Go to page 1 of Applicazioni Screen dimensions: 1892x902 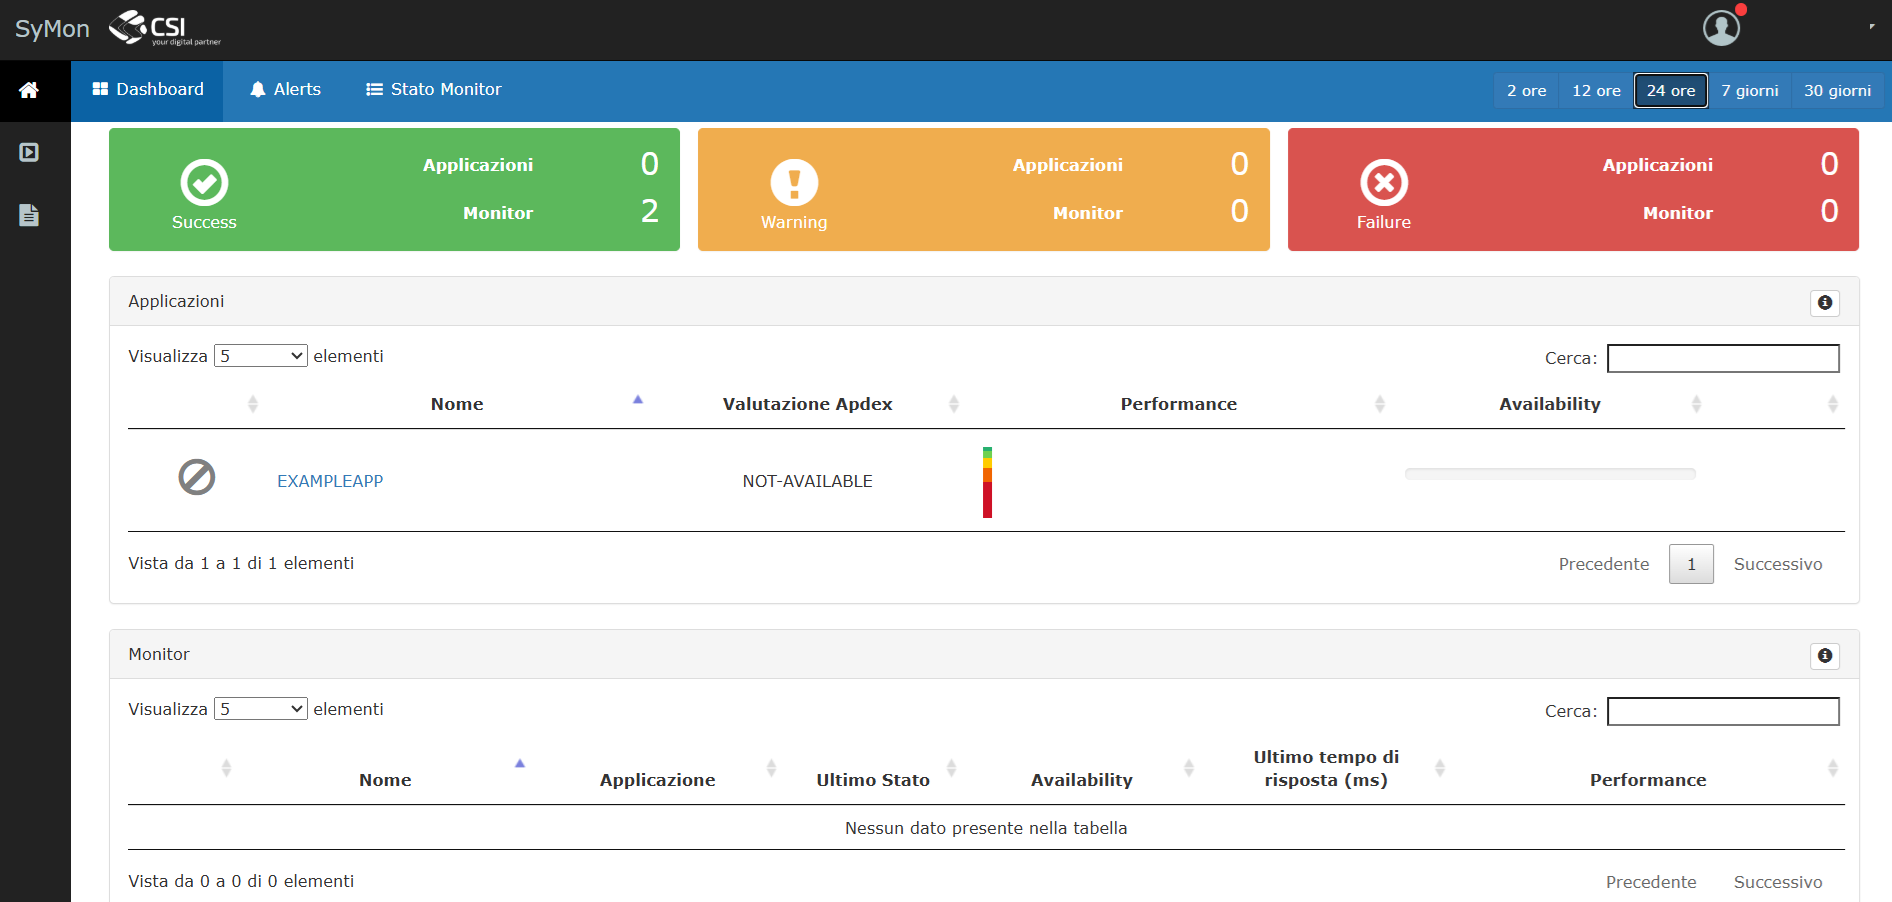1691,564
